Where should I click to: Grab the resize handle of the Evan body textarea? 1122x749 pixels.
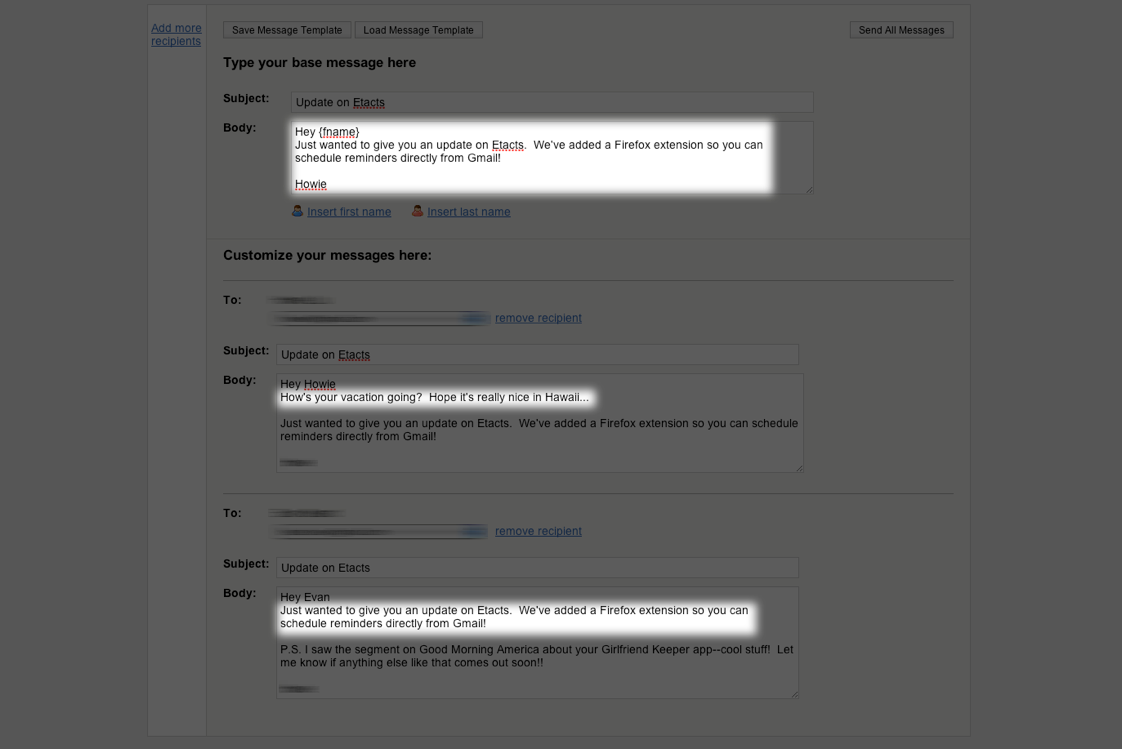[x=794, y=694]
